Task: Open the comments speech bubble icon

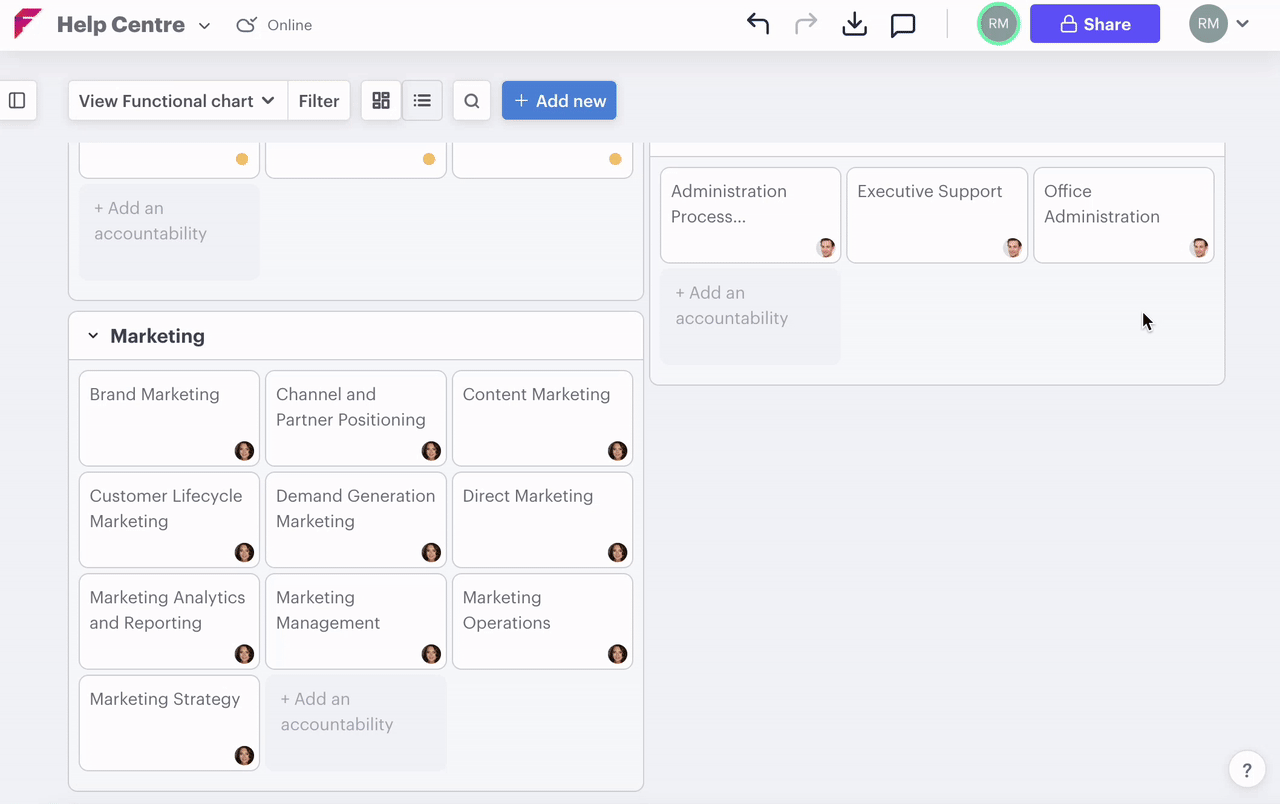Action: [903, 25]
